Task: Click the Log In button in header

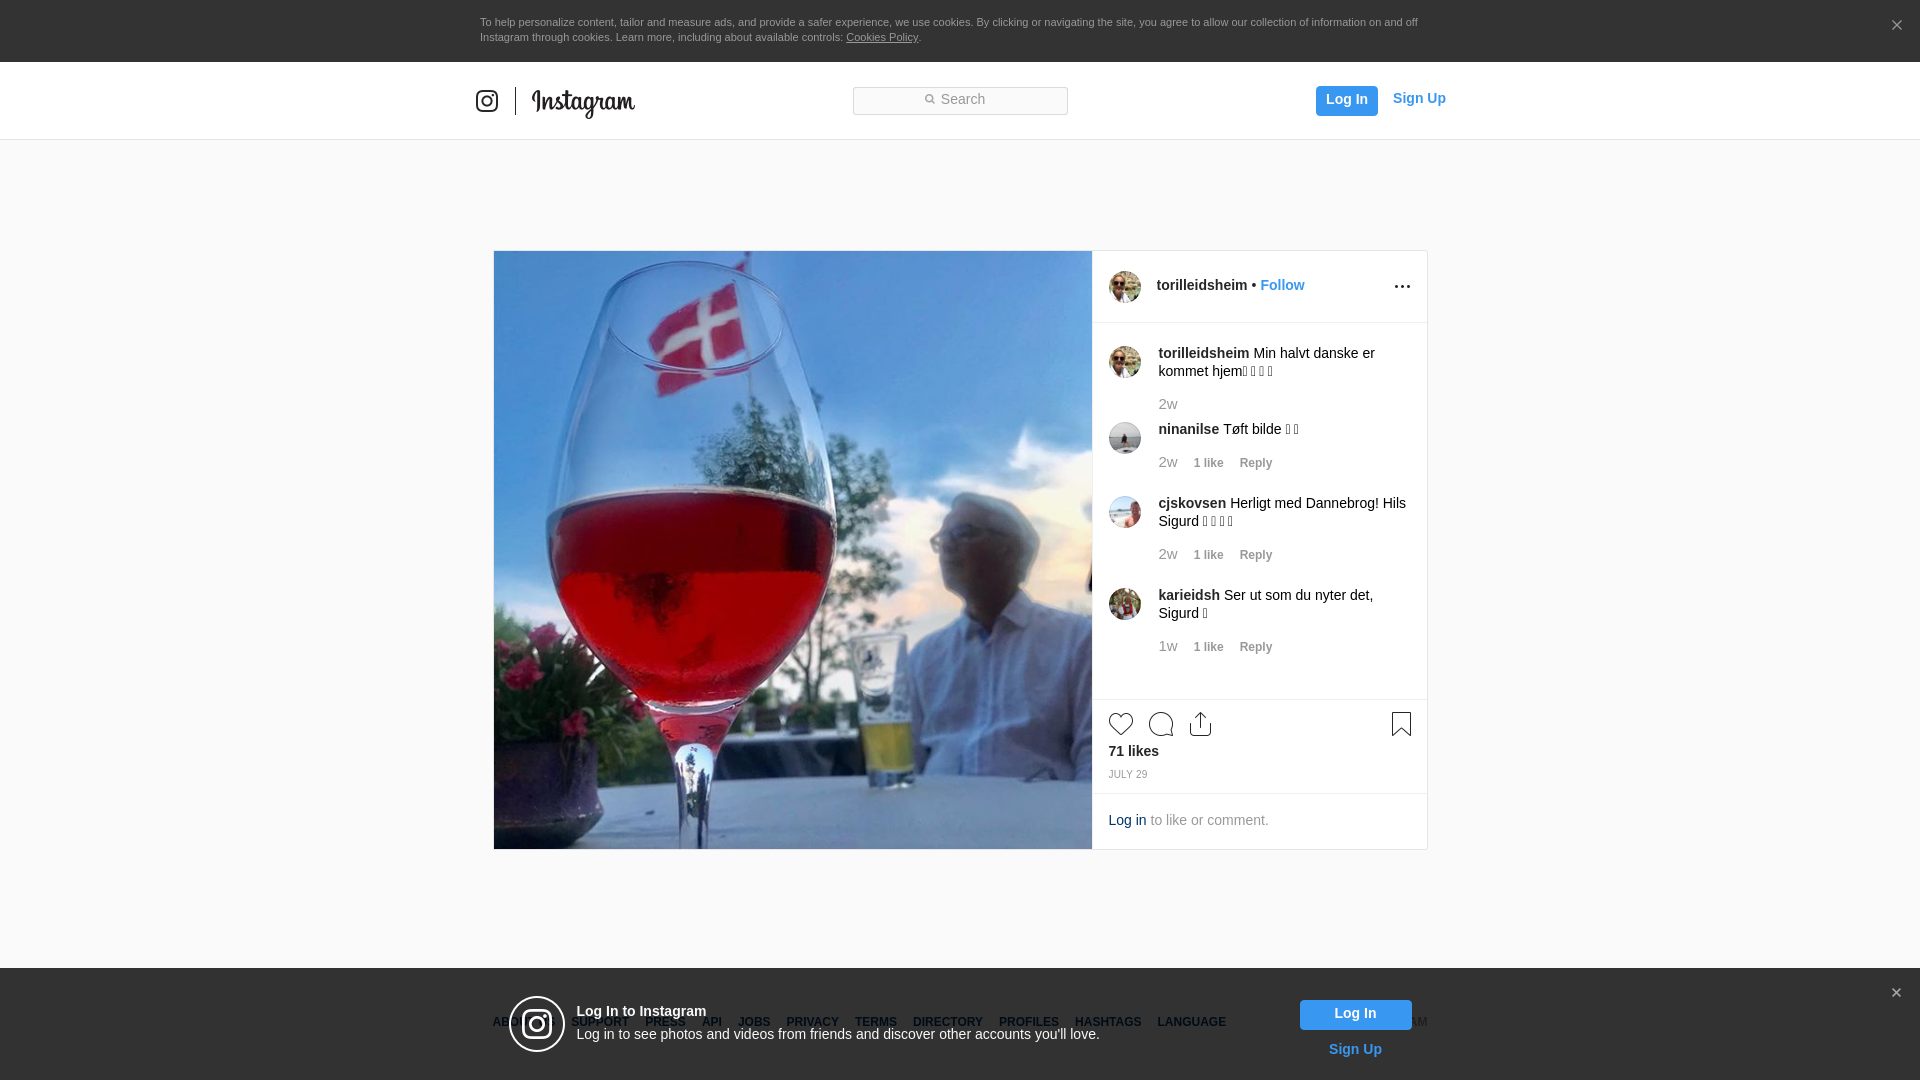Action: click(x=1346, y=100)
